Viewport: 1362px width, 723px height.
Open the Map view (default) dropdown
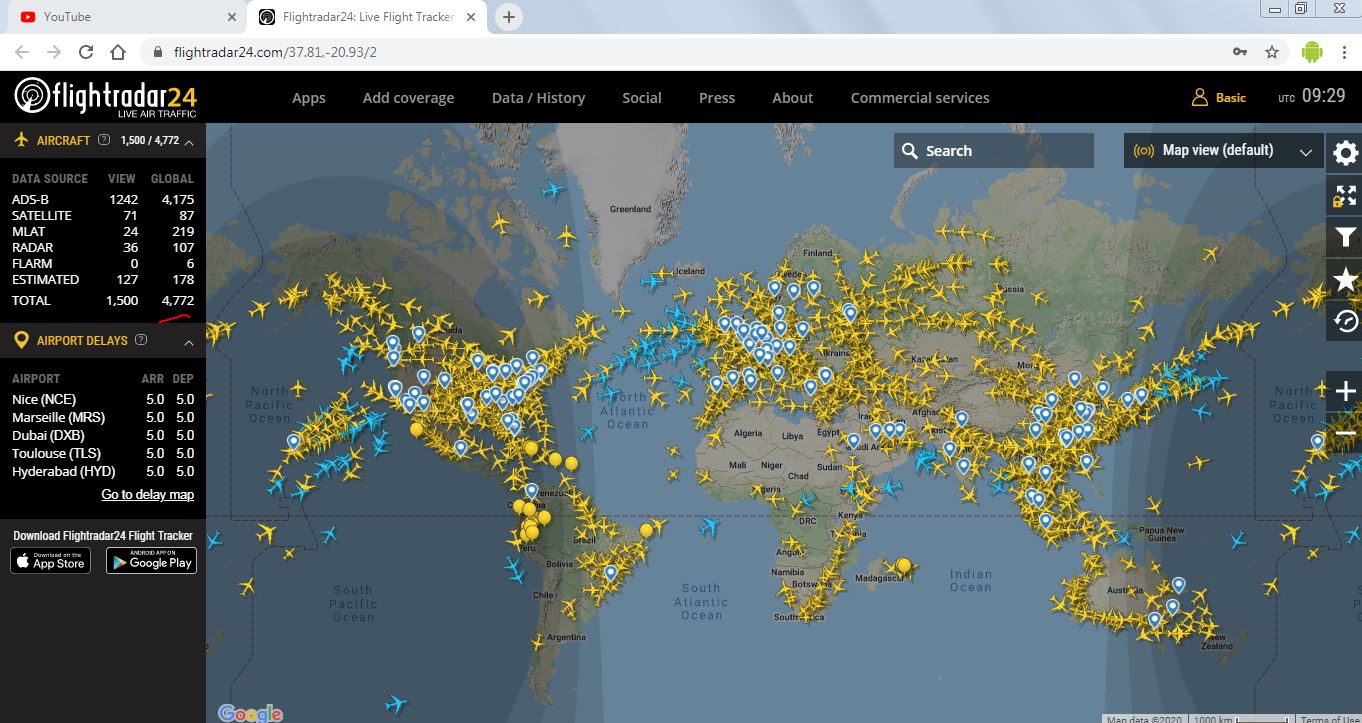(1223, 151)
